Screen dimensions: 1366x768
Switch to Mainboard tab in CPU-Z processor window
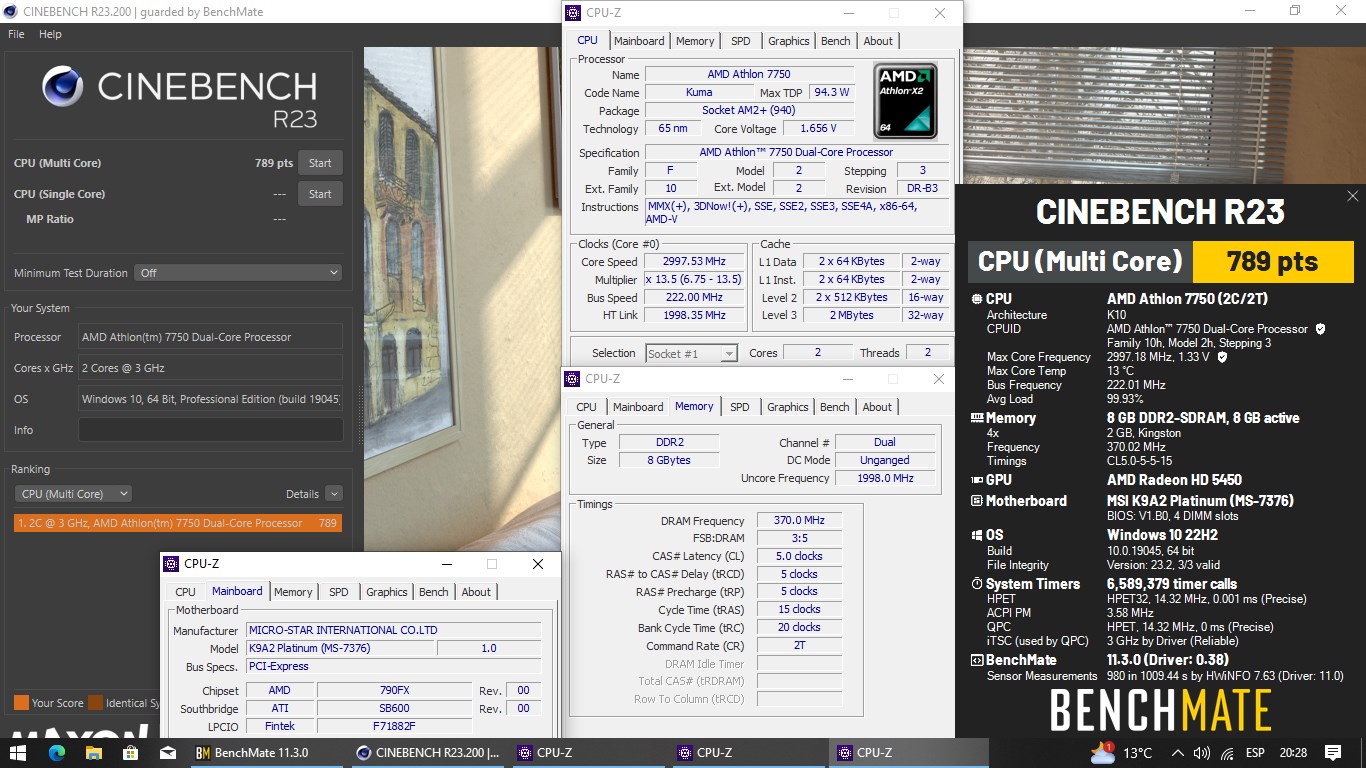tap(639, 41)
